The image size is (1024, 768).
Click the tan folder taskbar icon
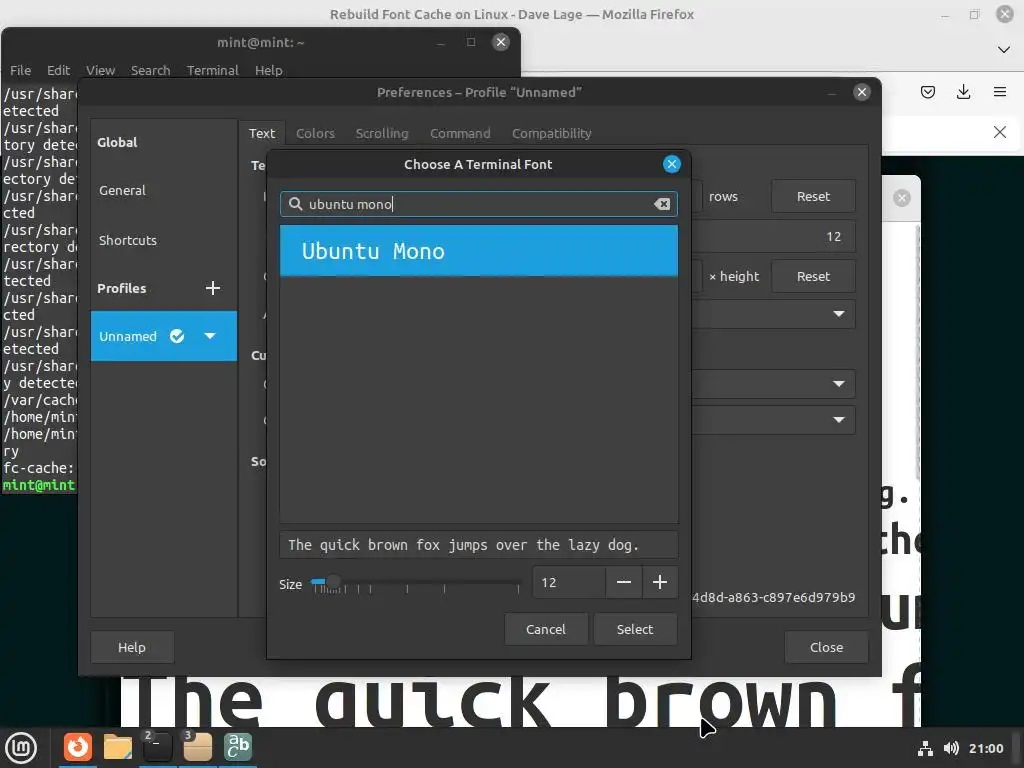point(198,747)
